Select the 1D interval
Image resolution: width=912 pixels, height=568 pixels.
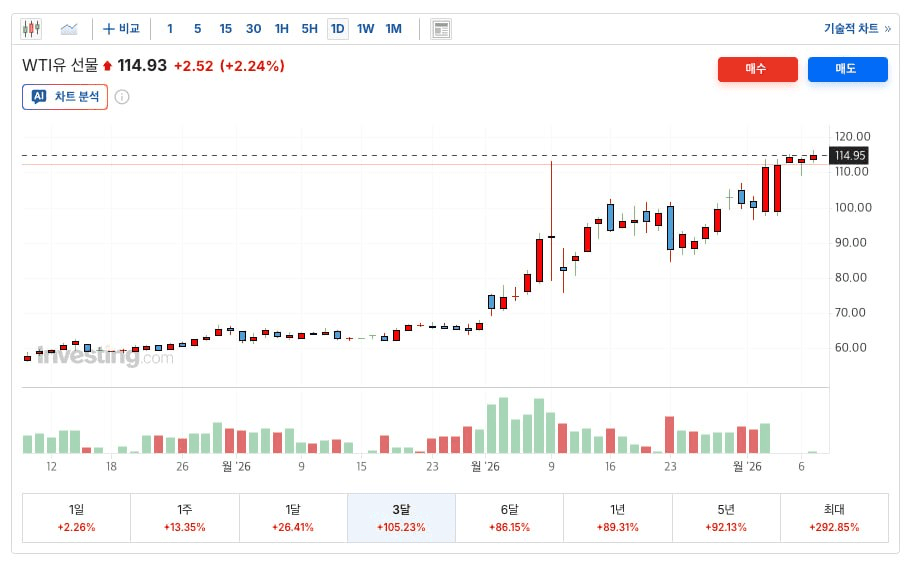click(x=337, y=29)
